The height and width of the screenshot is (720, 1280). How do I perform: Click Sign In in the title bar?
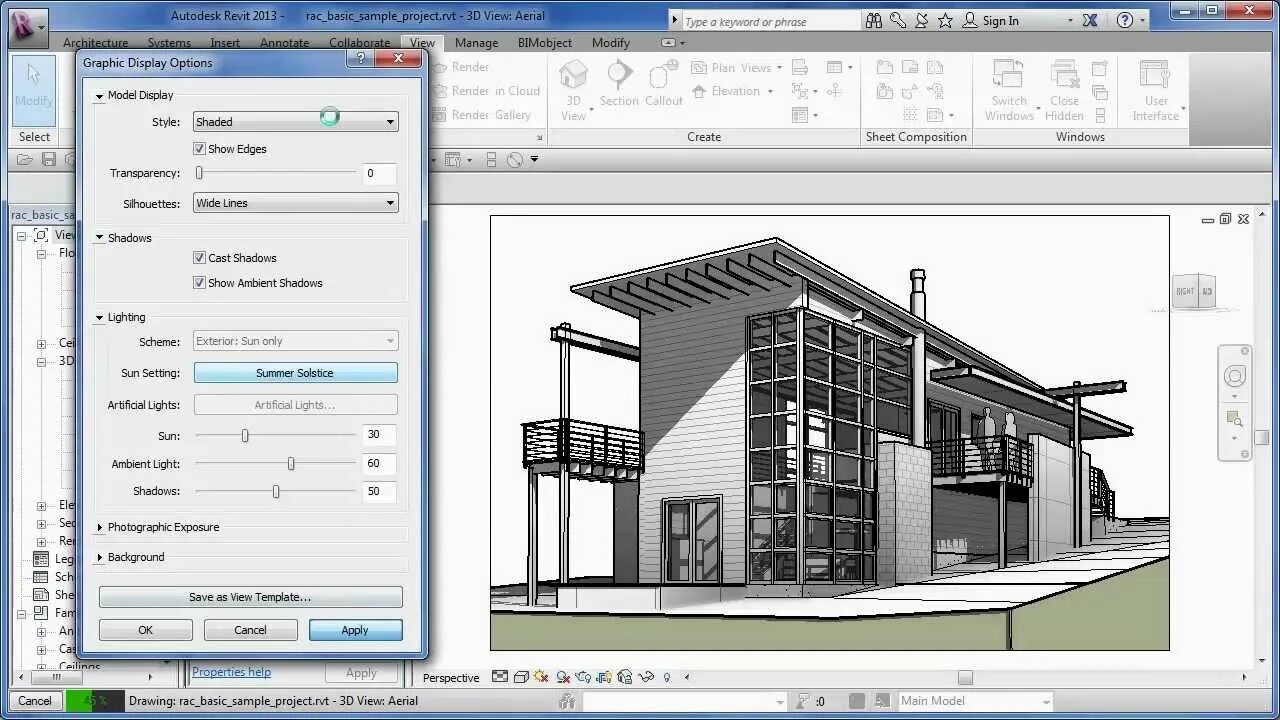coord(1001,20)
